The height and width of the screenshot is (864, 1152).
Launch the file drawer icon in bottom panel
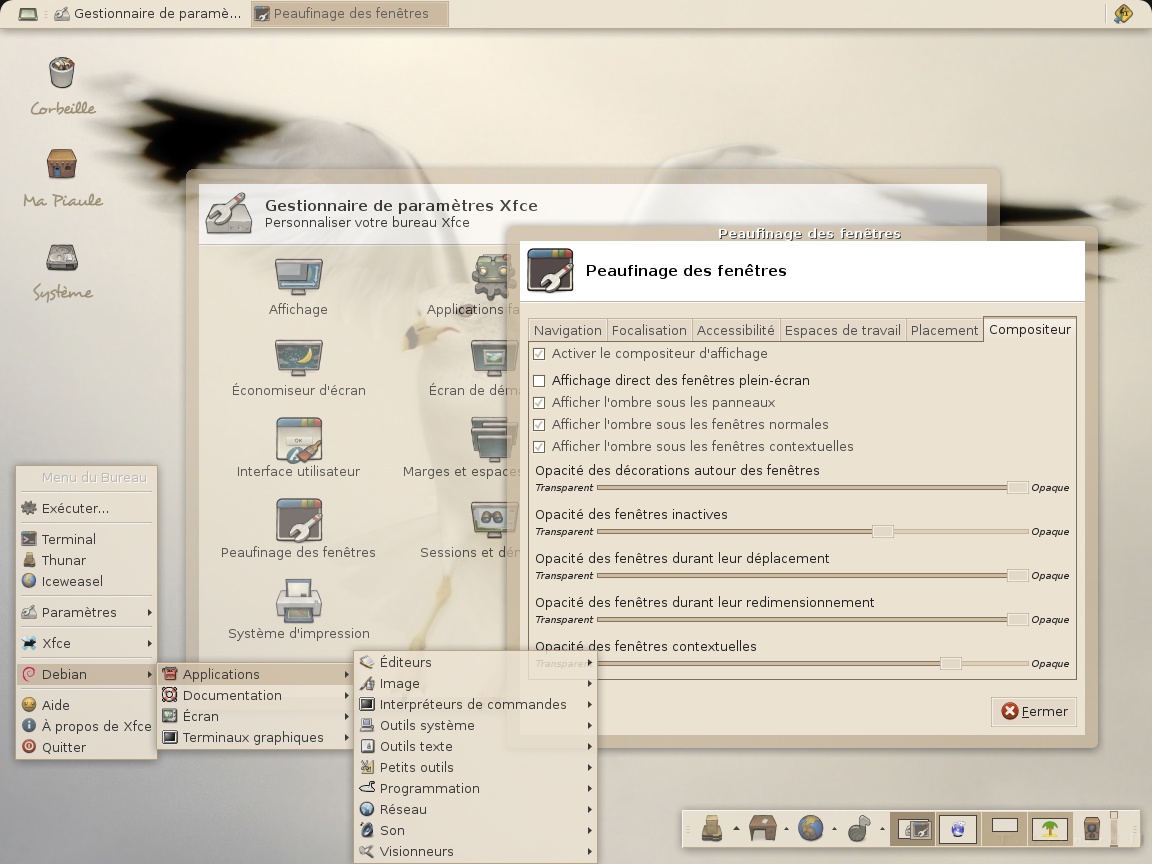pos(711,829)
